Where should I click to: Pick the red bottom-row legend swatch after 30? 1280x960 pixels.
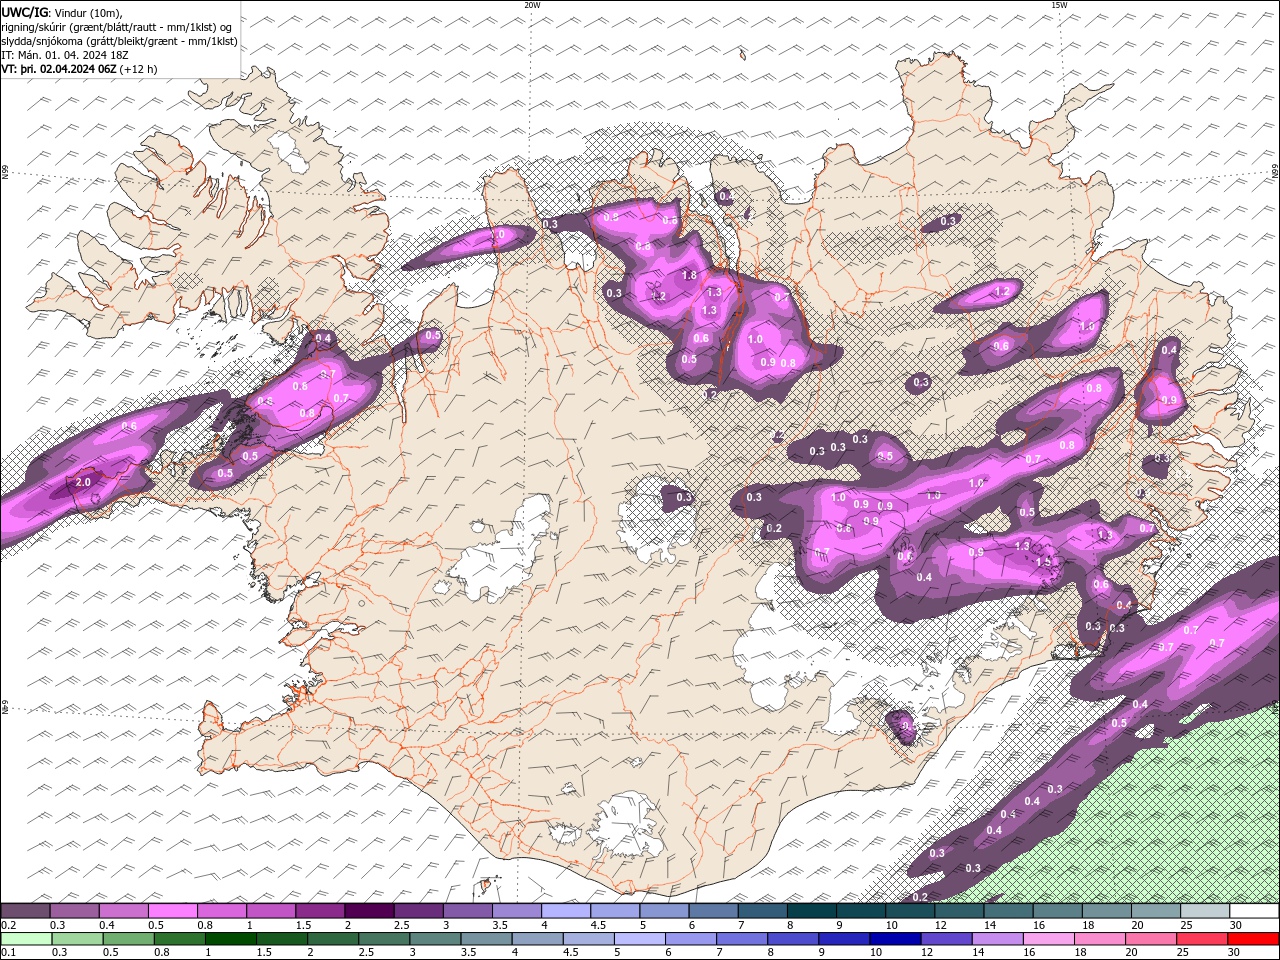[1253, 940]
